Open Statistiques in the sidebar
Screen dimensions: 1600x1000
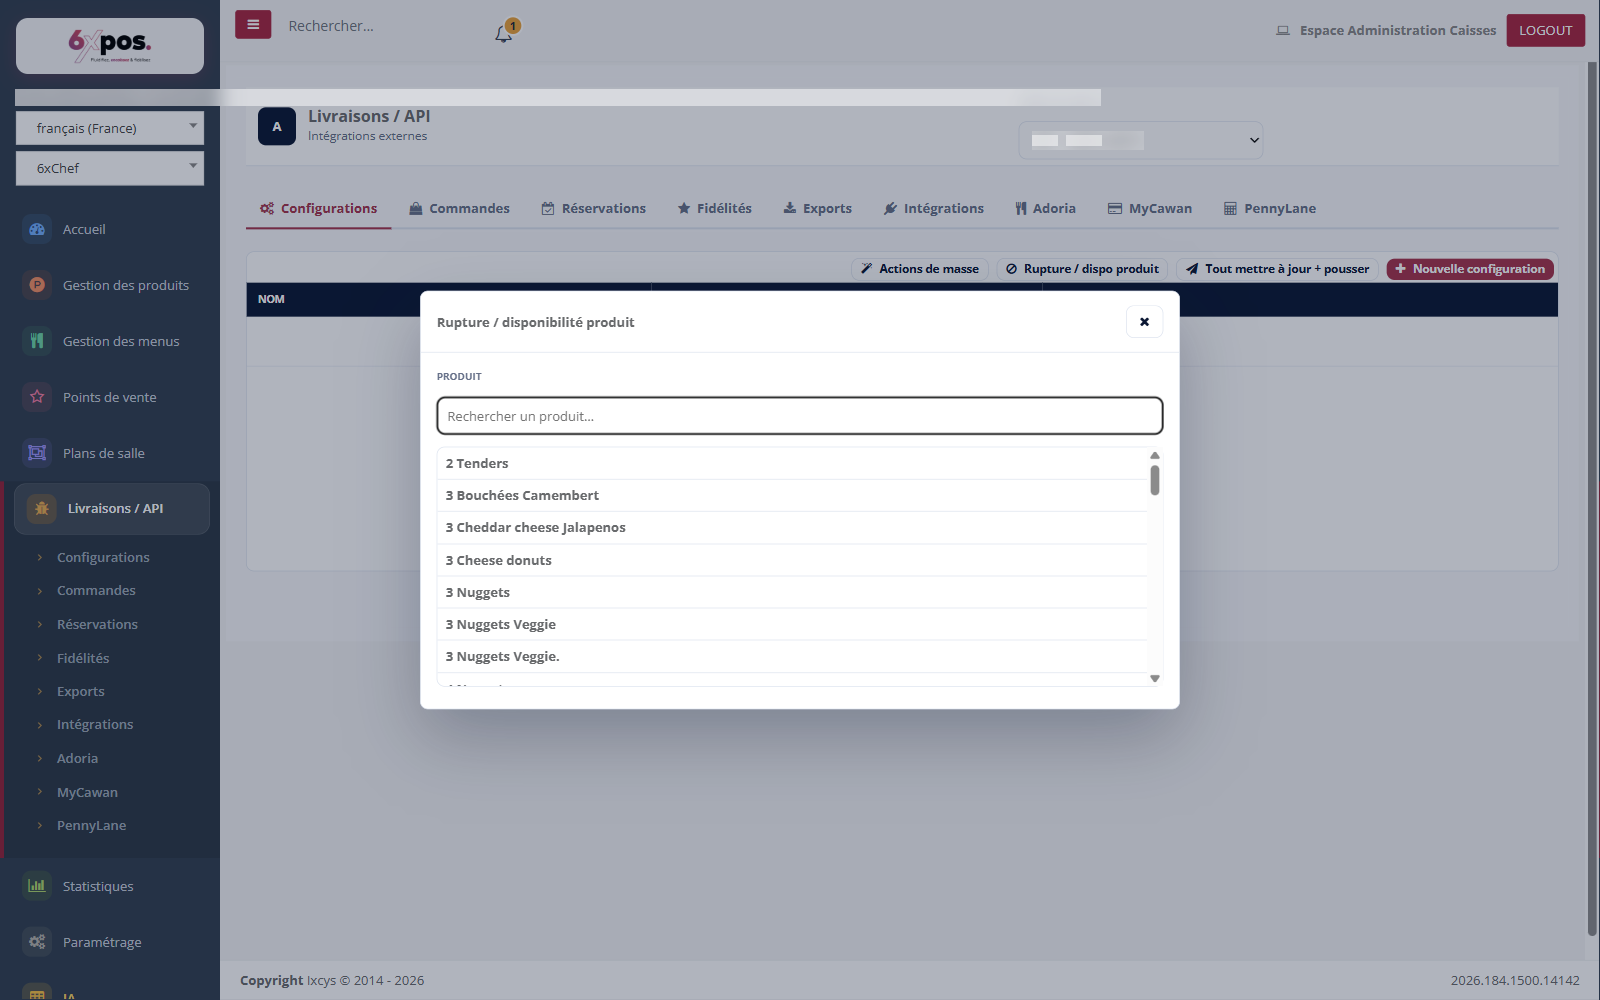pyautogui.click(x=98, y=887)
